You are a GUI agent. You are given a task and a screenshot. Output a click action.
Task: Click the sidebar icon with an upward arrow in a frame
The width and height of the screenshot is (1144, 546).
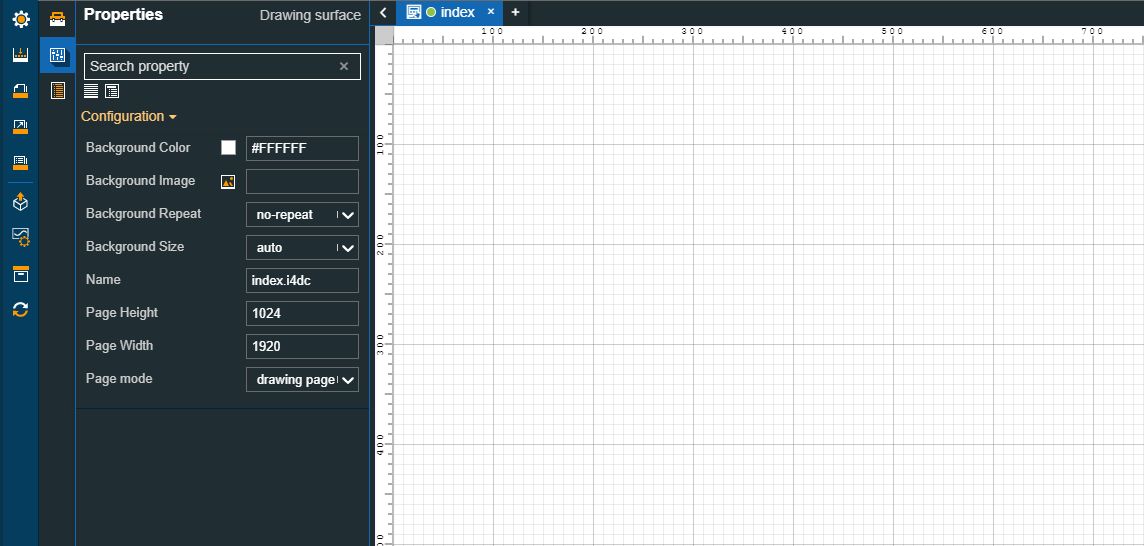click(x=20, y=127)
